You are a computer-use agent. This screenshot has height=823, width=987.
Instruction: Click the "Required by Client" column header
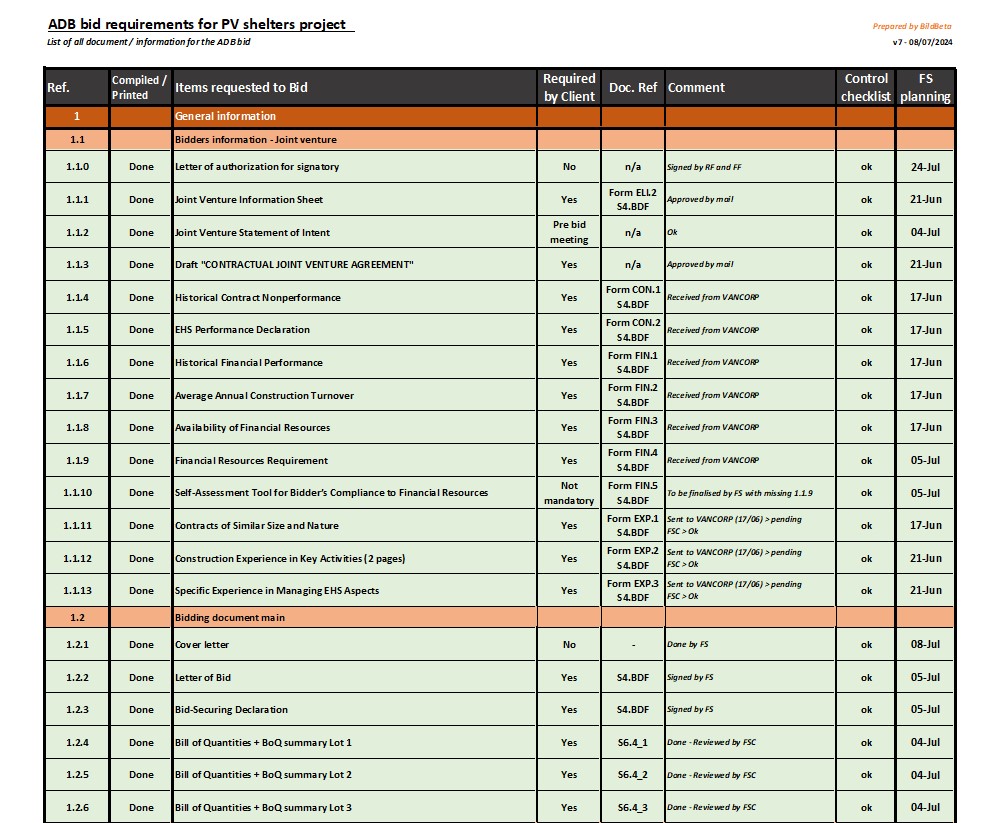(569, 87)
